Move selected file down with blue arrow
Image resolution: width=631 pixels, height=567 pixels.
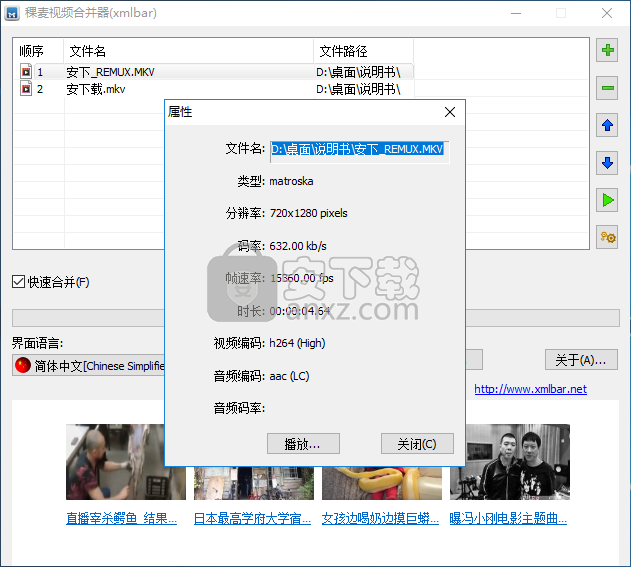[607, 163]
